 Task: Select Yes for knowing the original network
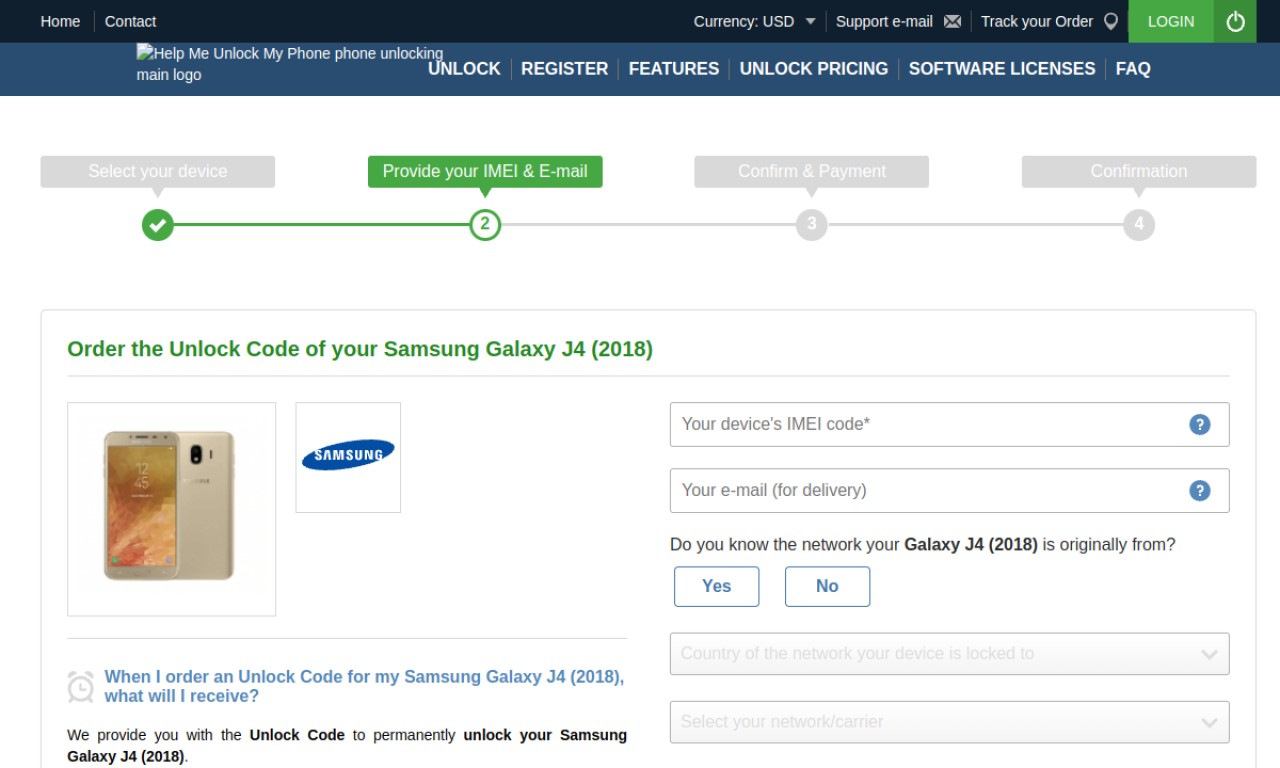tap(716, 586)
